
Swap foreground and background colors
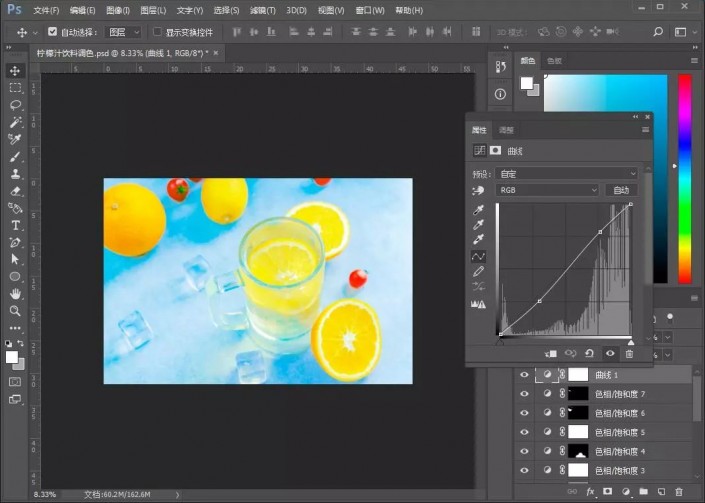[x=20, y=343]
